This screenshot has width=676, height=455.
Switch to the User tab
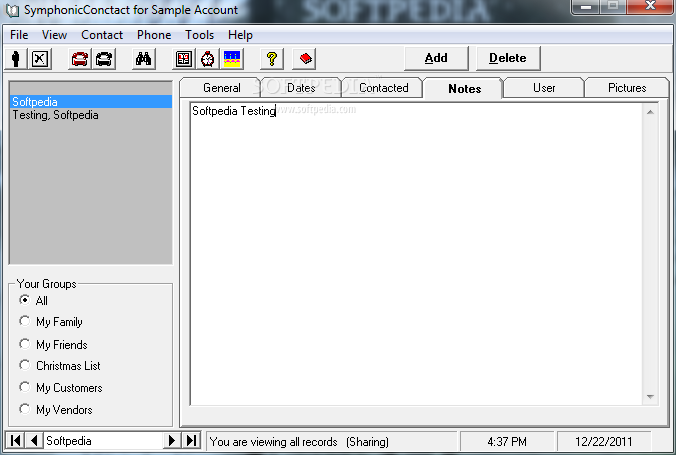544,88
